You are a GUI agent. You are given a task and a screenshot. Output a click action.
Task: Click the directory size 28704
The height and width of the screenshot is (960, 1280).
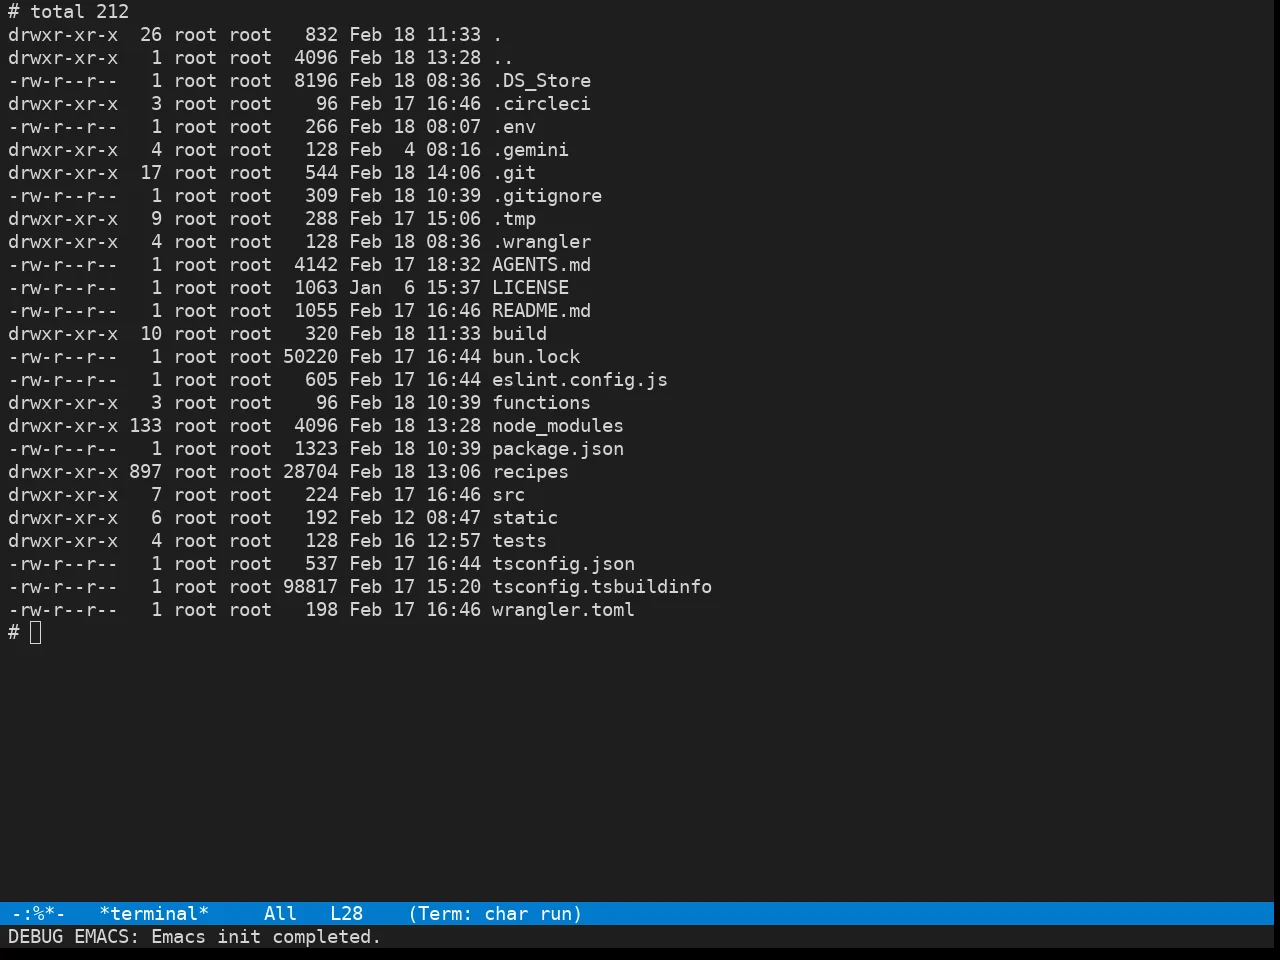point(310,472)
